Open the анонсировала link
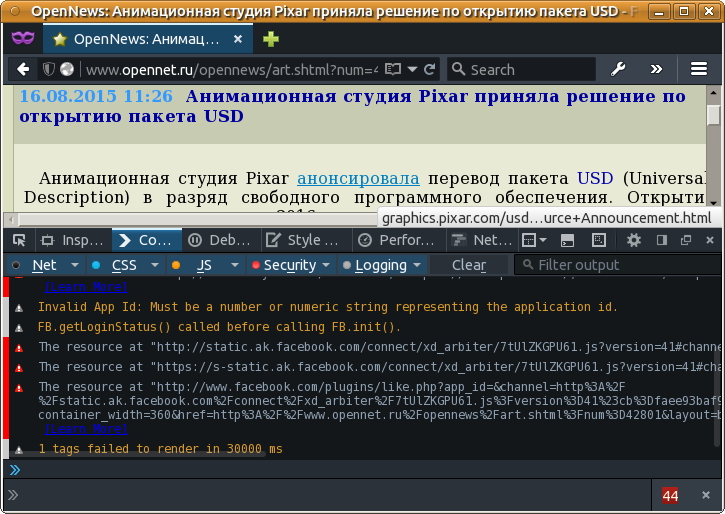Image resolution: width=725 pixels, height=514 pixels. tap(358, 178)
